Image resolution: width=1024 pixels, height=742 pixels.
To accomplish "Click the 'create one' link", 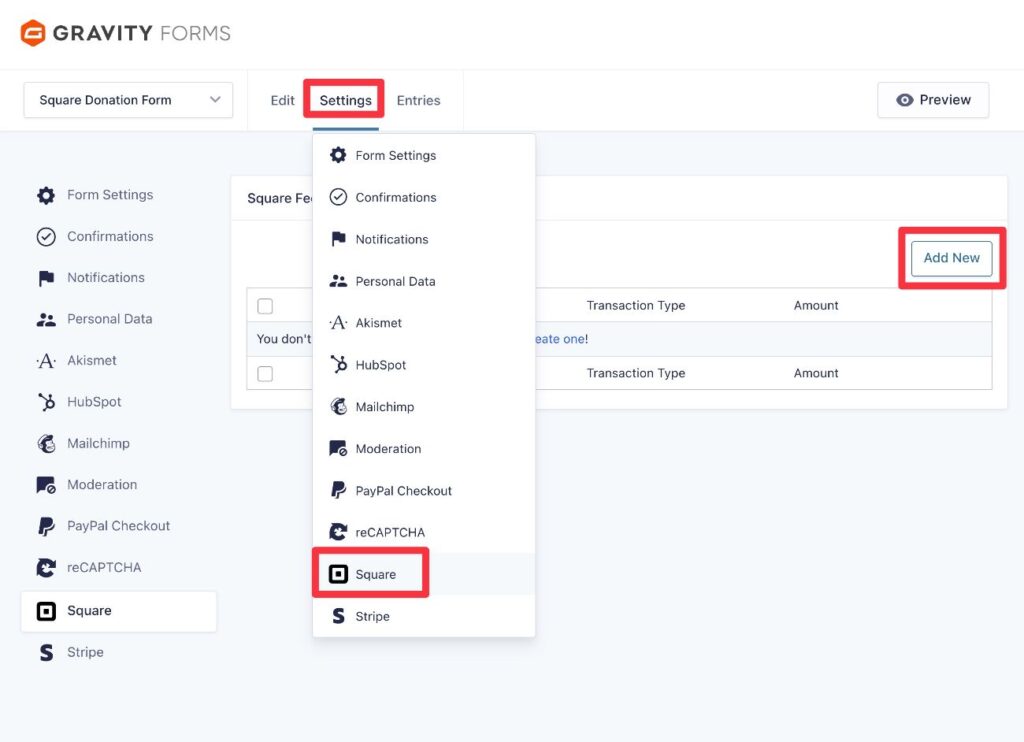I will pyautogui.click(x=561, y=339).
